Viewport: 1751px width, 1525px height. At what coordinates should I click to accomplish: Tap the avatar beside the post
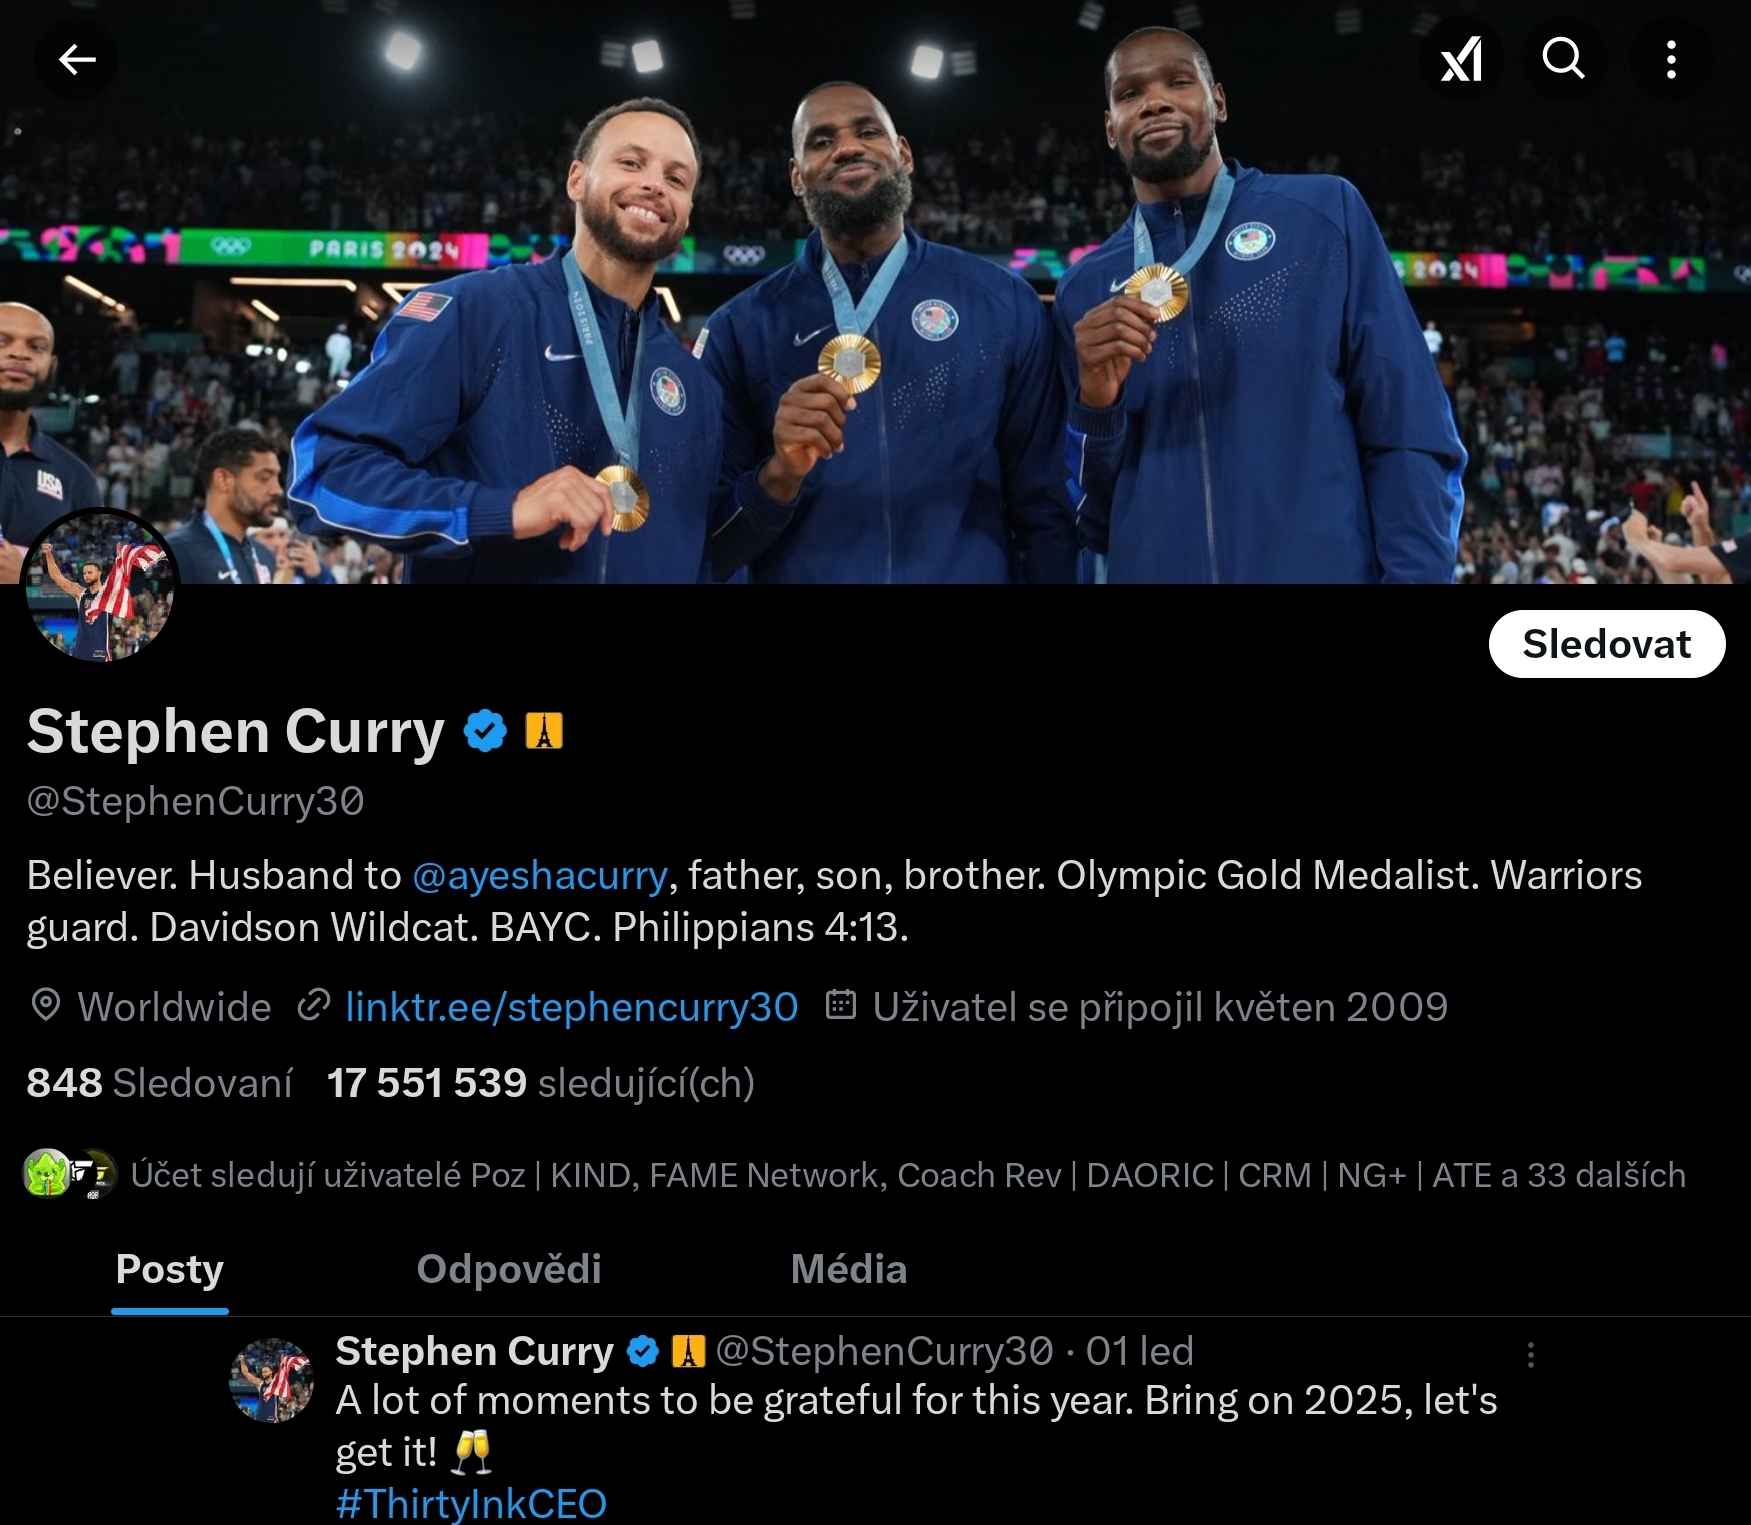(x=272, y=1381)
